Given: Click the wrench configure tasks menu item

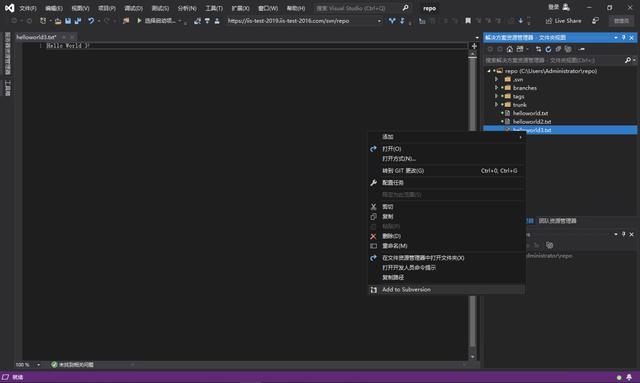Looking at the screenshot, I should tap(446, 183).
